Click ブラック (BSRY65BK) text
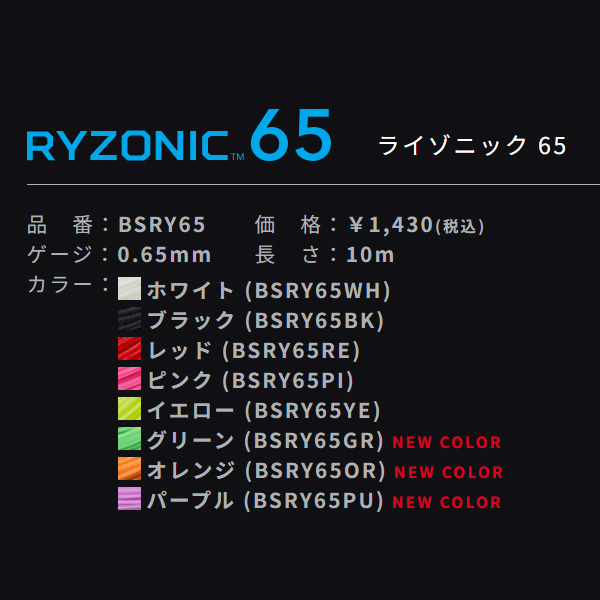This screenshot has height=600, width=600. [266, 320]
